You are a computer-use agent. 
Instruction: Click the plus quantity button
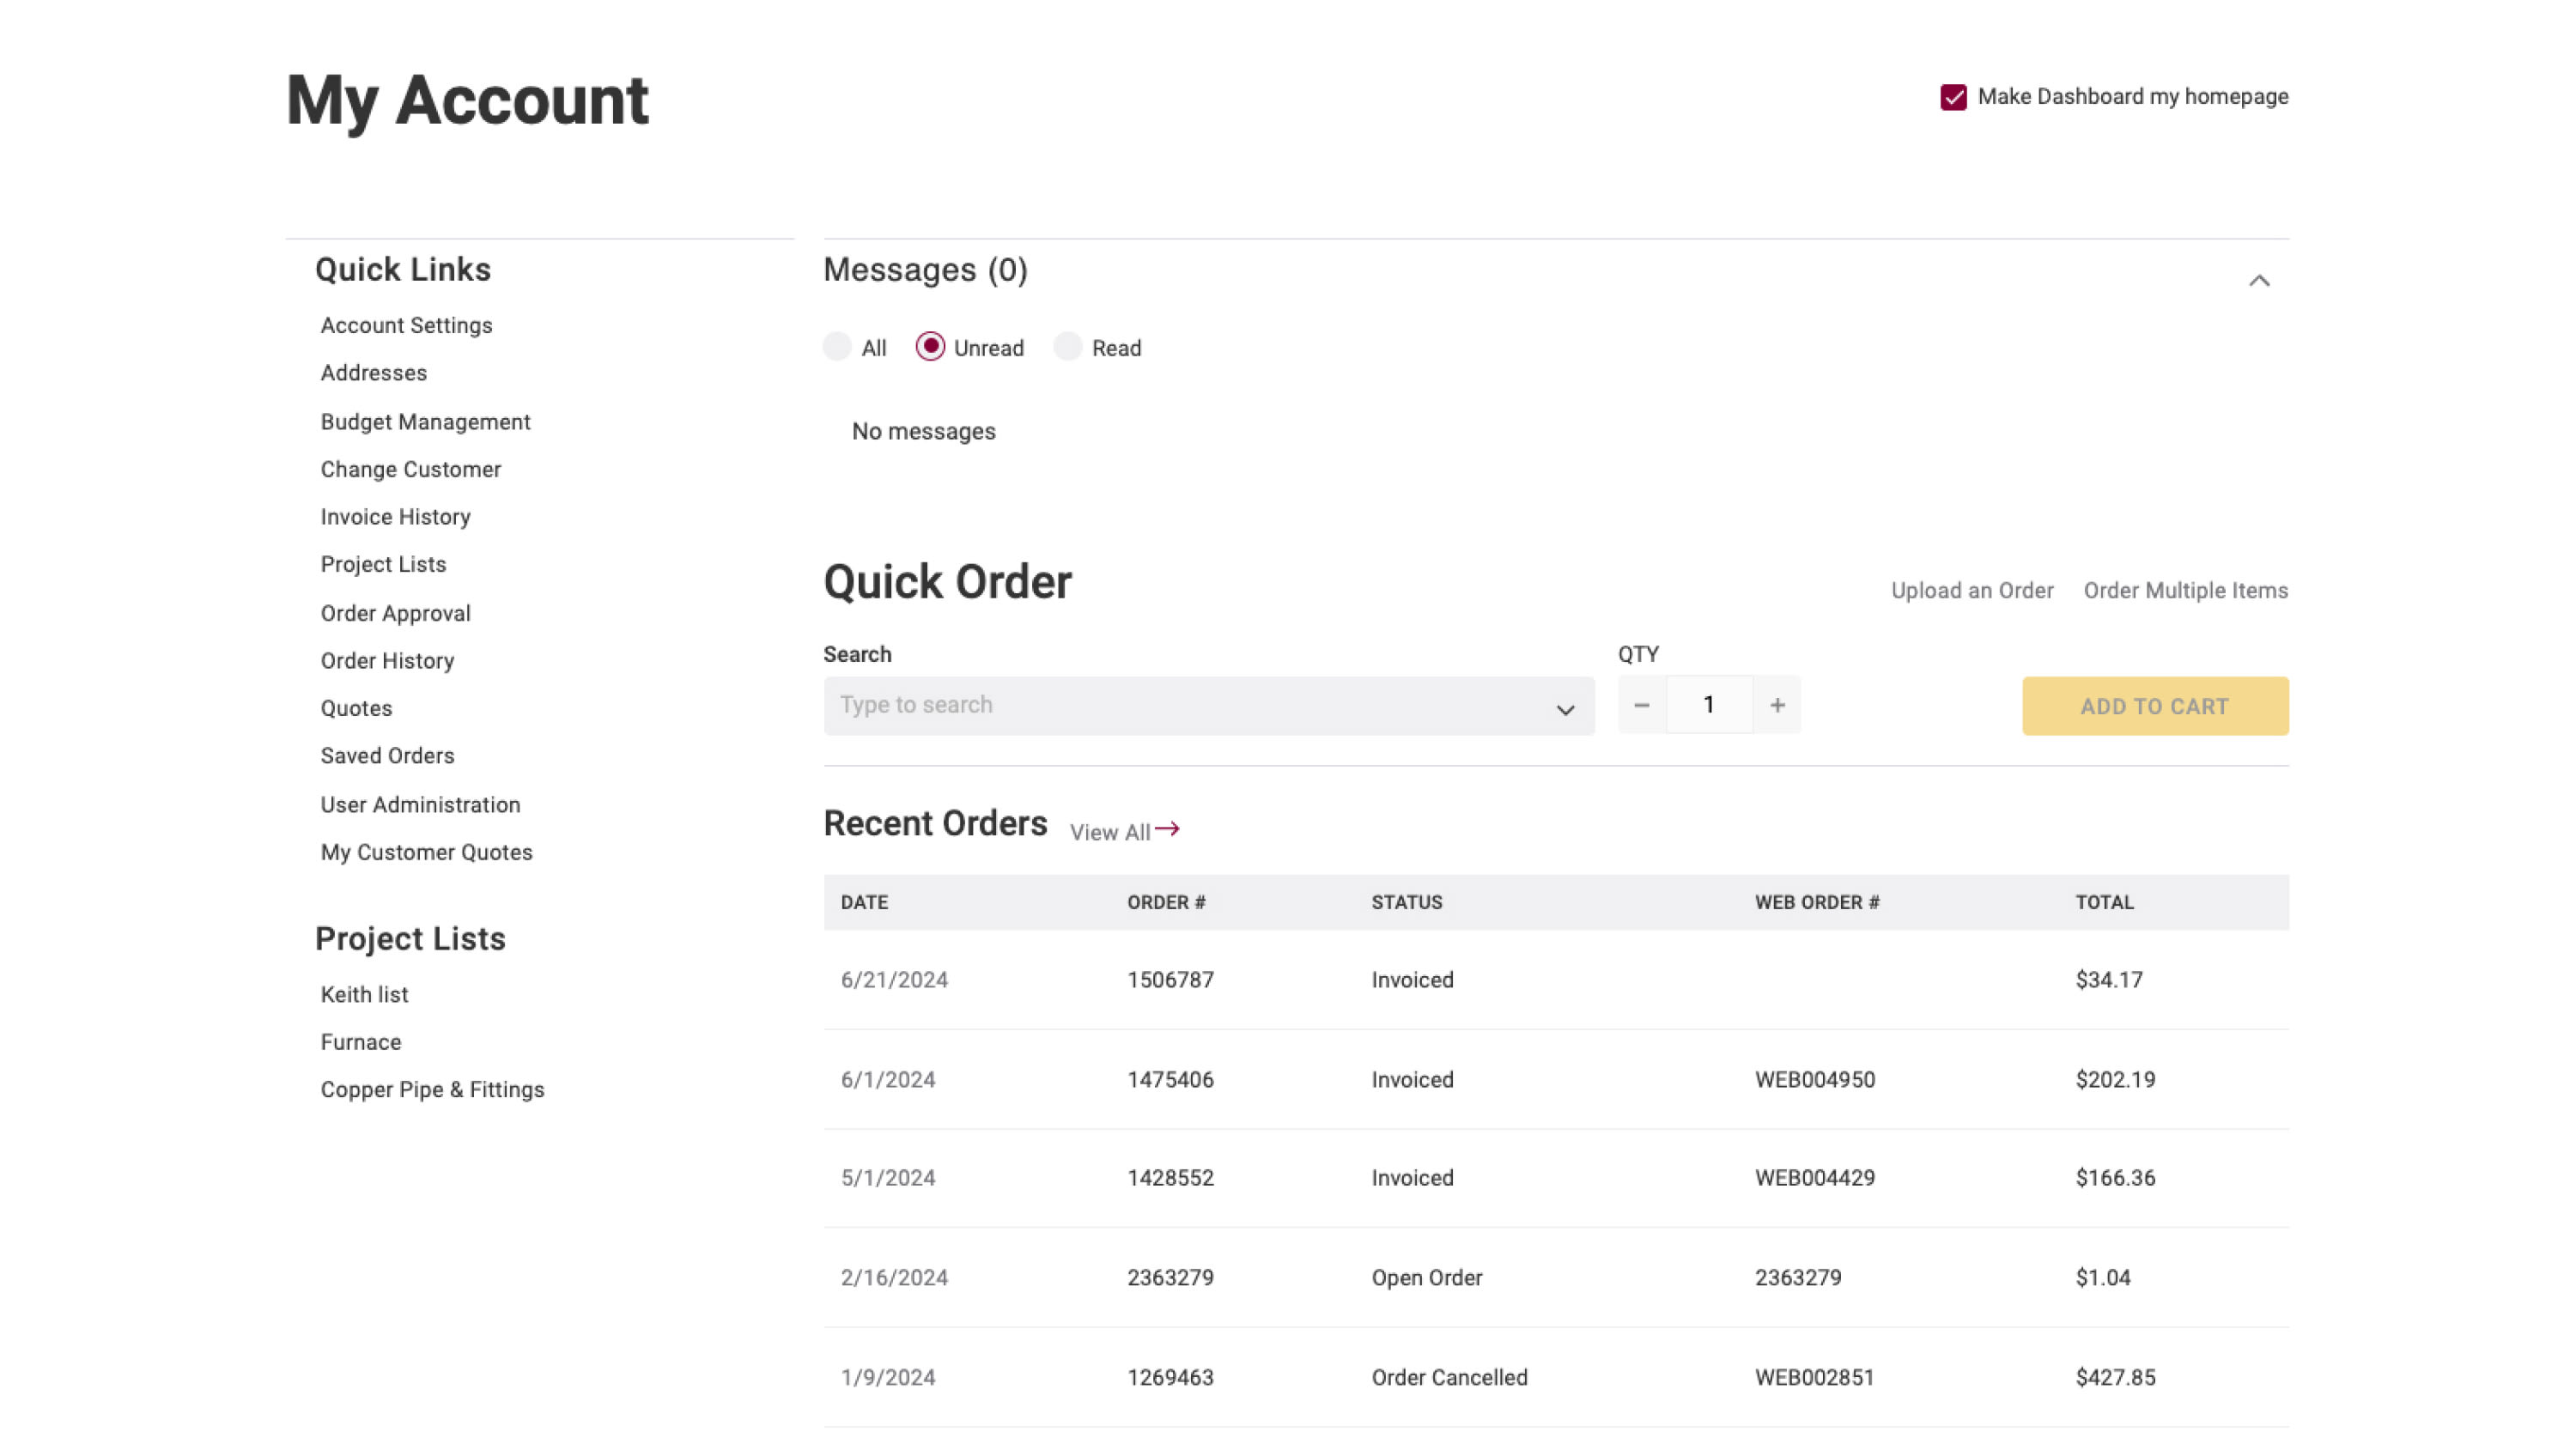click(x=1777, y=705)
